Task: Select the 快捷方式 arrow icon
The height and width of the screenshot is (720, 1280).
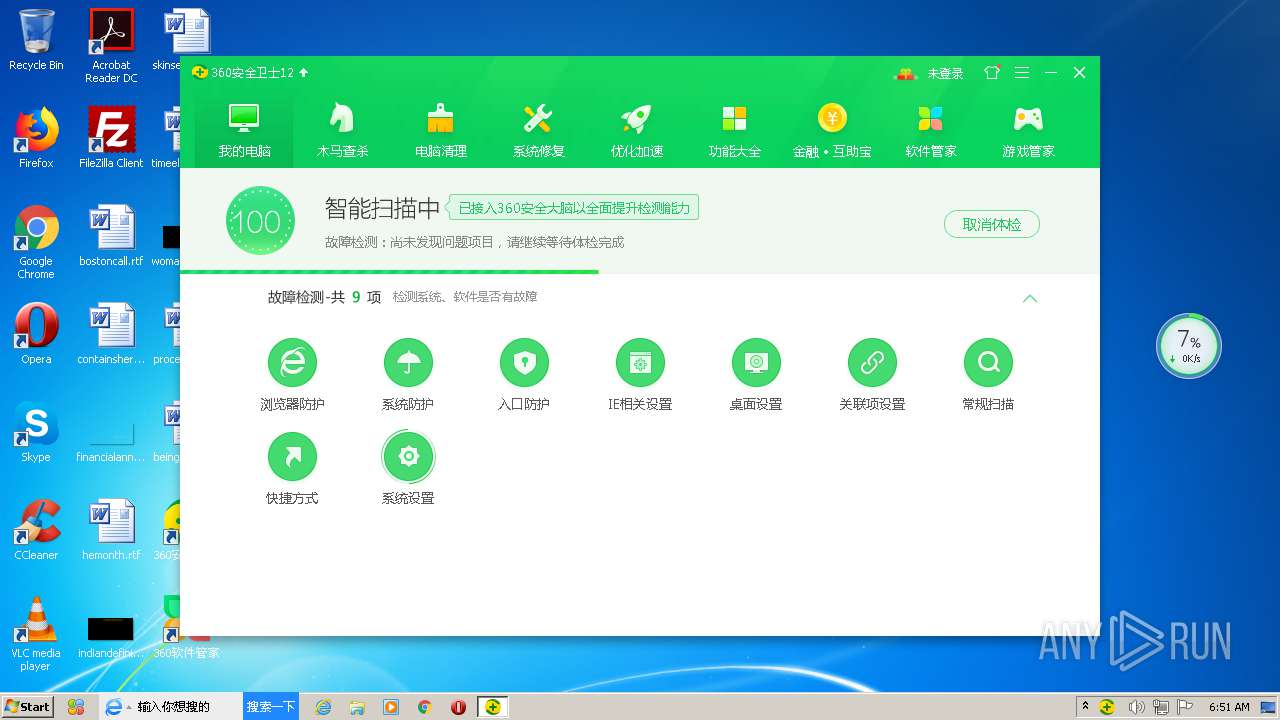Action: [x=292, y=456]
